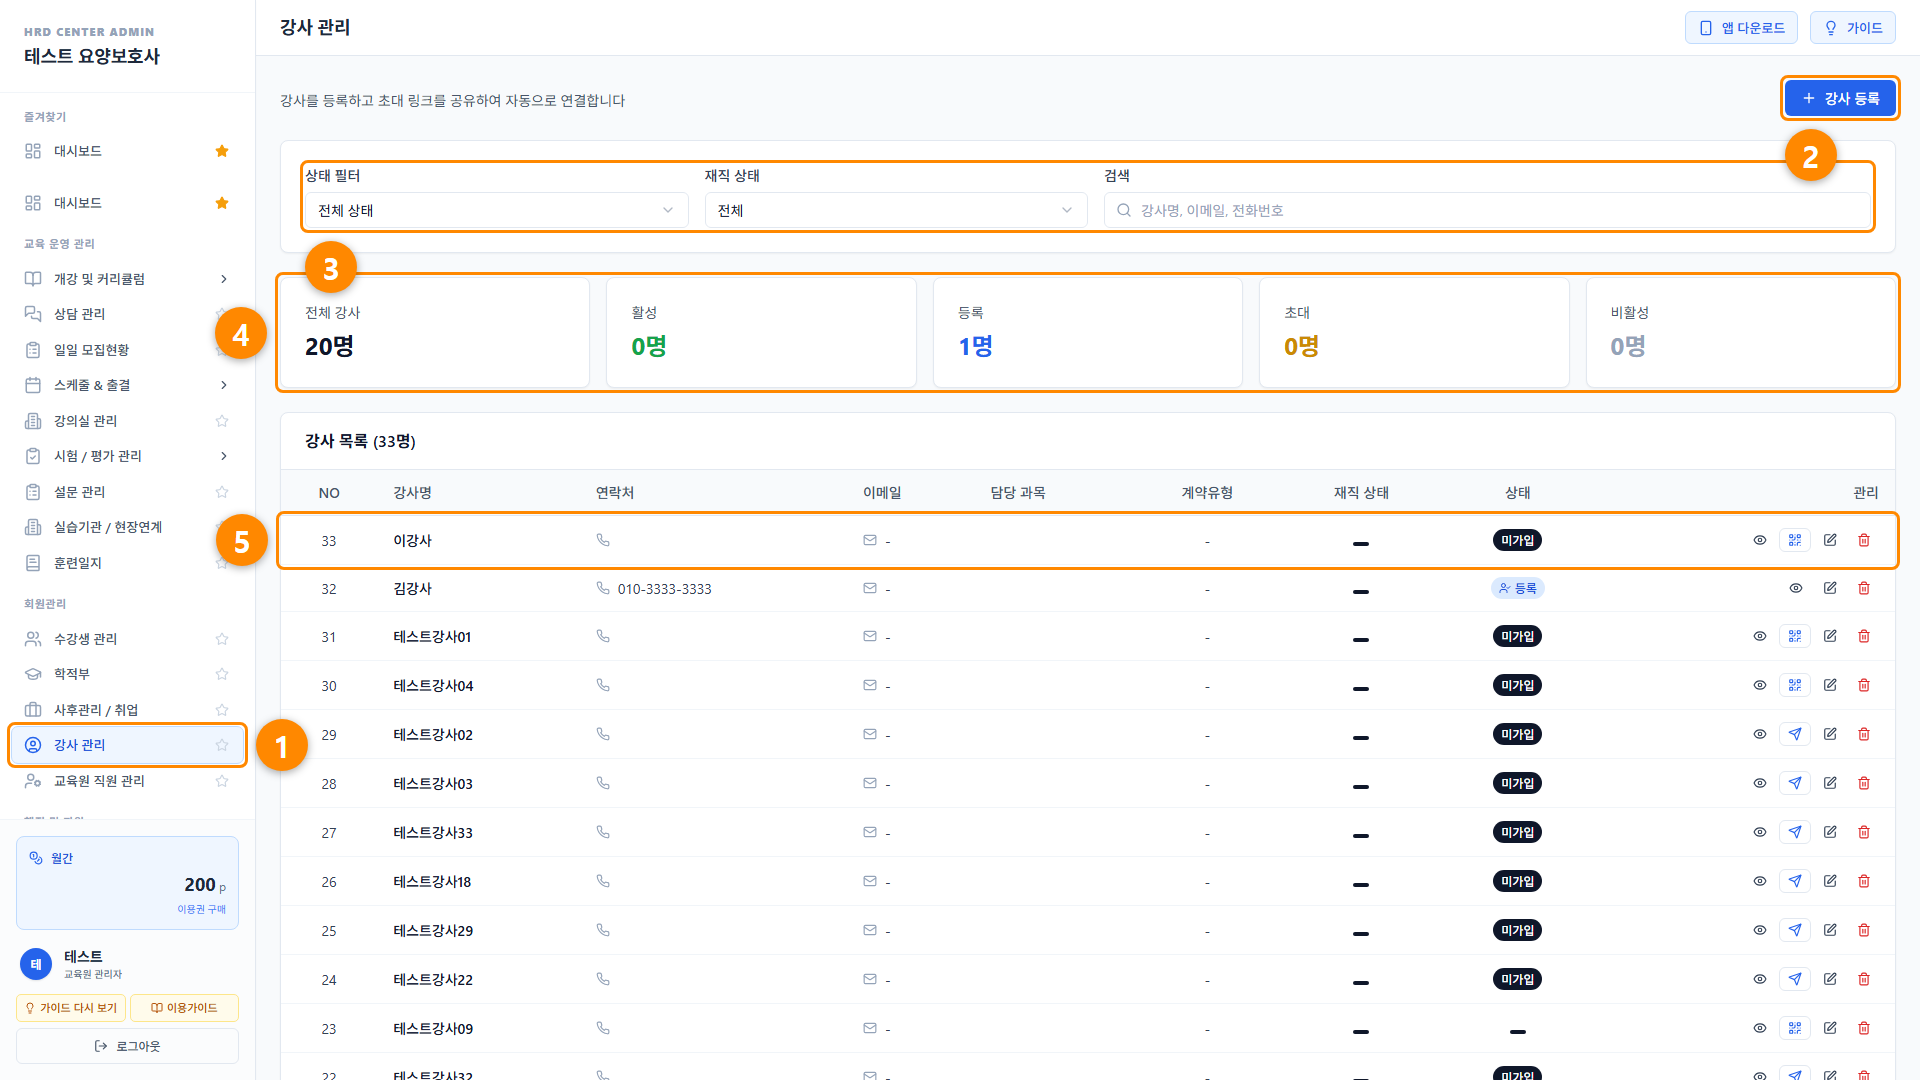
Task: View 이강사 details with the eye icon
Action: pyautogui.click(x=1760, y=540)
